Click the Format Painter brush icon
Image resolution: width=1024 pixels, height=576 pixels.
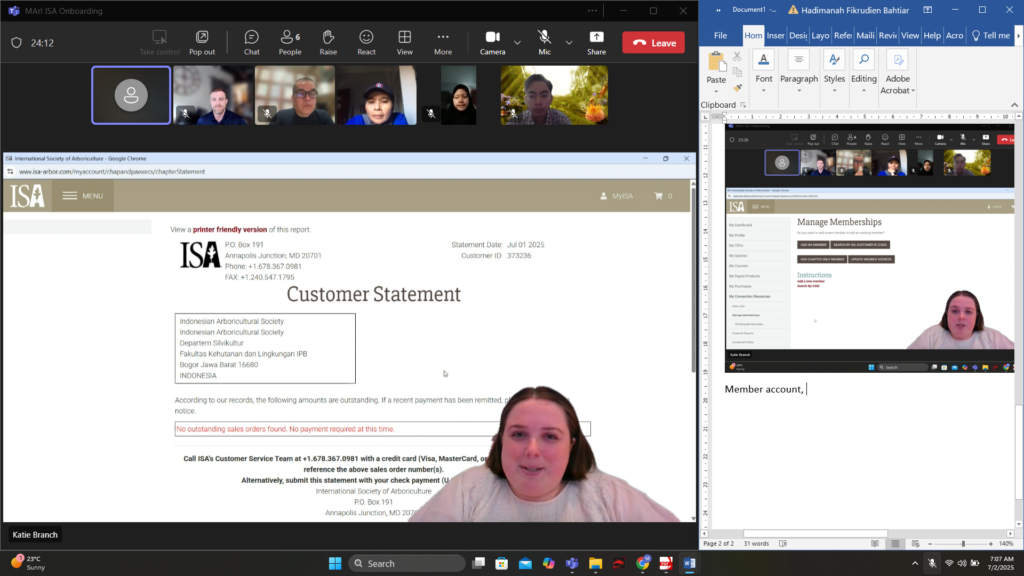pos(737,88)
